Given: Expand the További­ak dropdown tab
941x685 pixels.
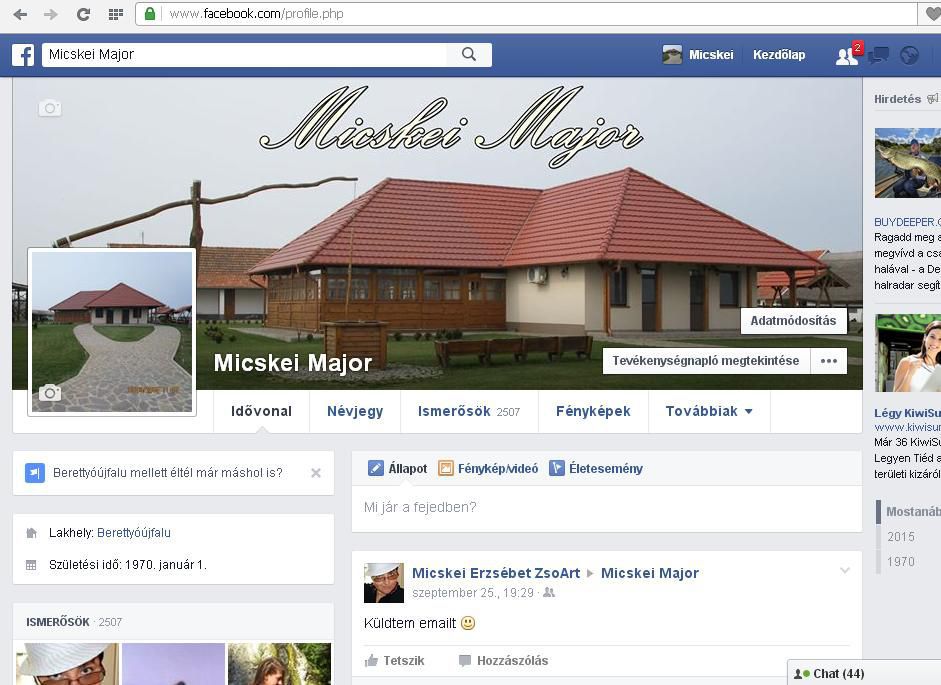Looking at the screenshot, I should click(x=709, y=411).
